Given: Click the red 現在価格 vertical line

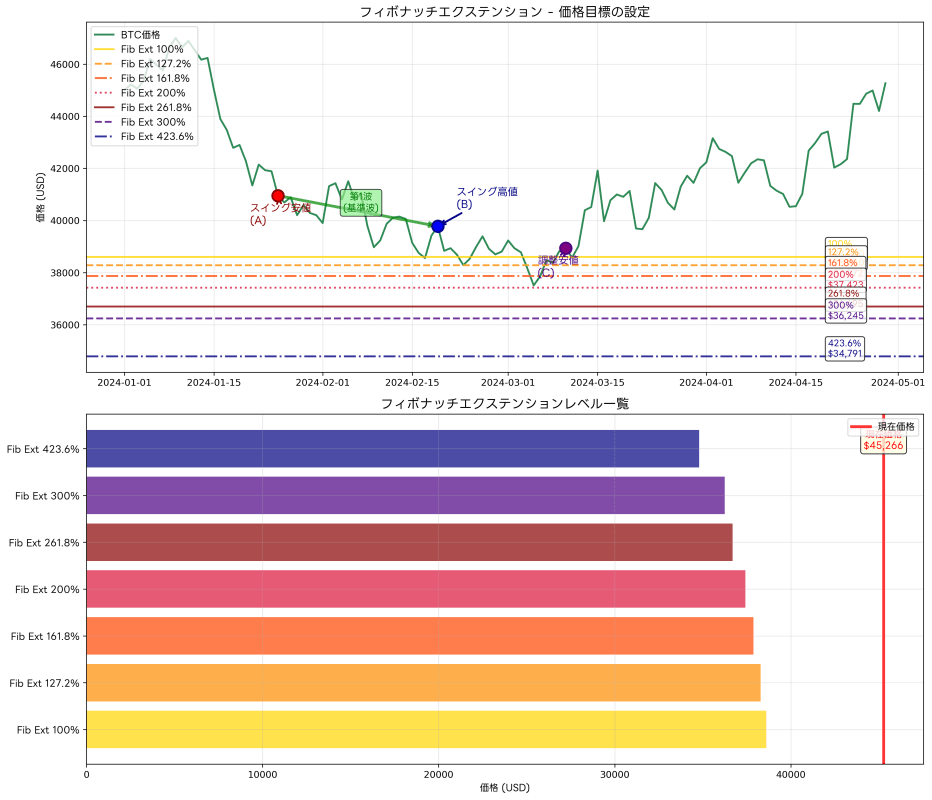Looking at the screenshot, I should pyautogui.click(x=884, y=600).
